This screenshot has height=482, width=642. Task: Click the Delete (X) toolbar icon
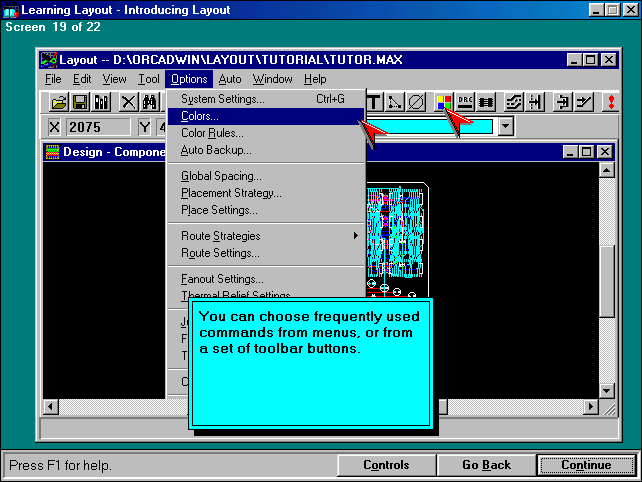[x=128, y=102]
